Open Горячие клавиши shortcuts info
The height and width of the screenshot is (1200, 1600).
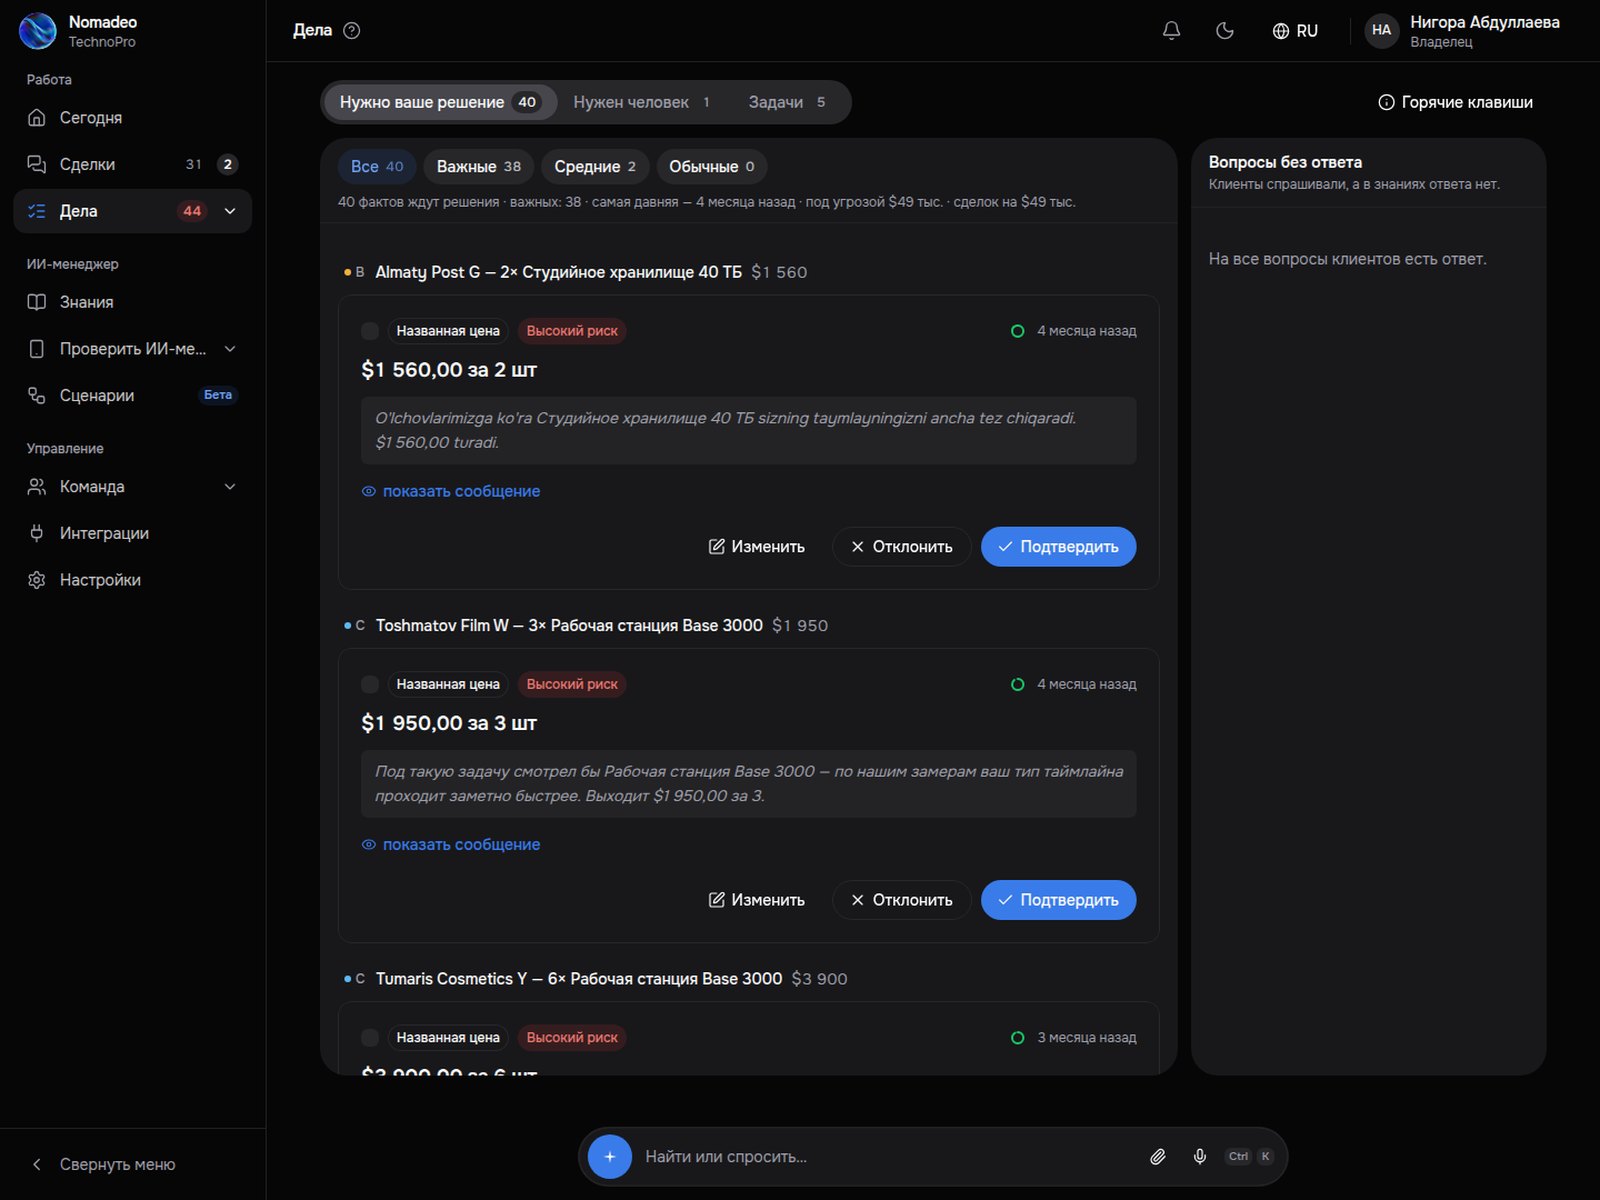(1455, 102)
